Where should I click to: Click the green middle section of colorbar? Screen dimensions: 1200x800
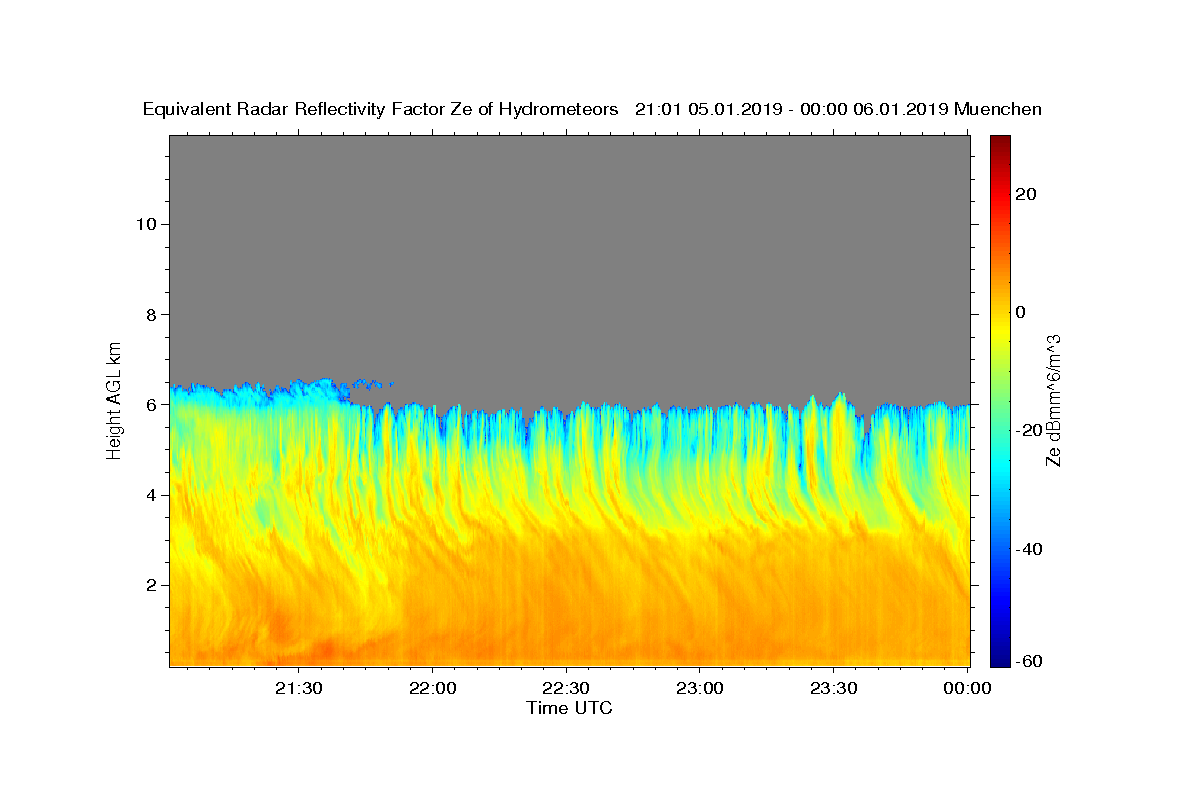(x=1000, y=400)
